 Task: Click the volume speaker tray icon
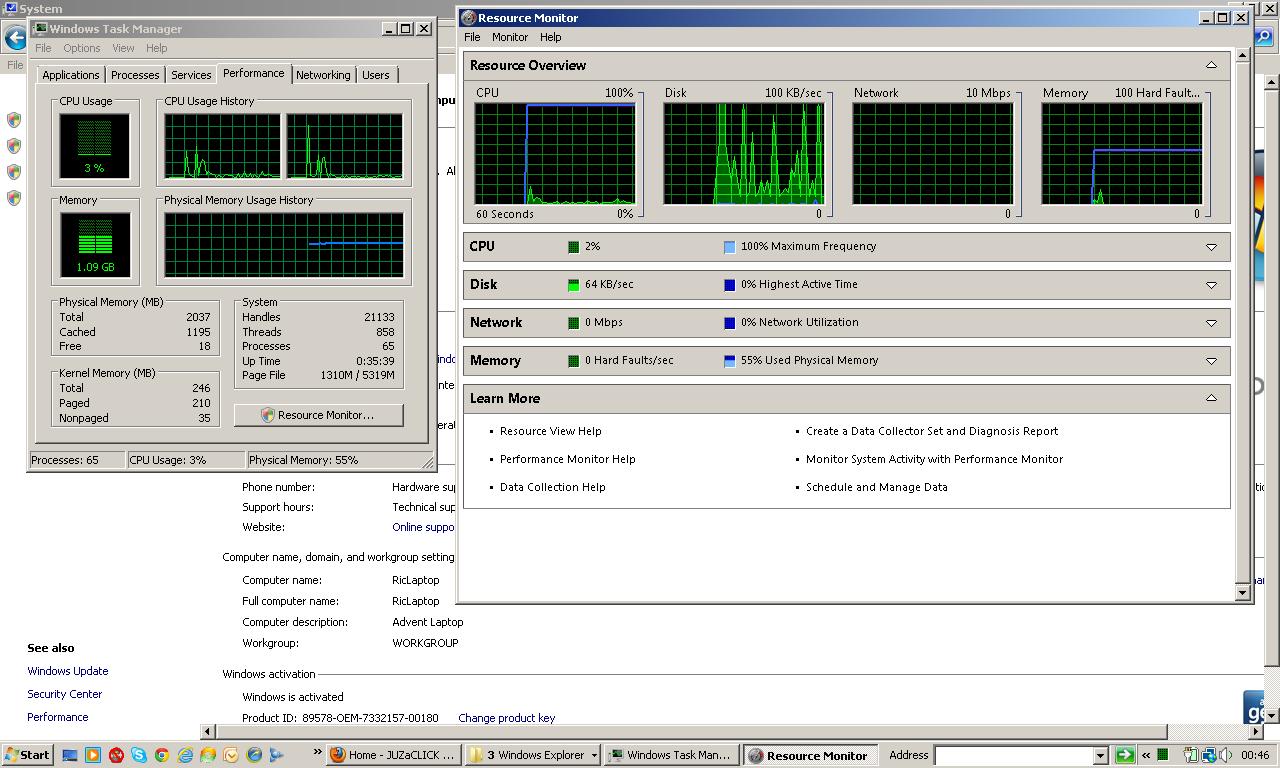click(1225, 755)
